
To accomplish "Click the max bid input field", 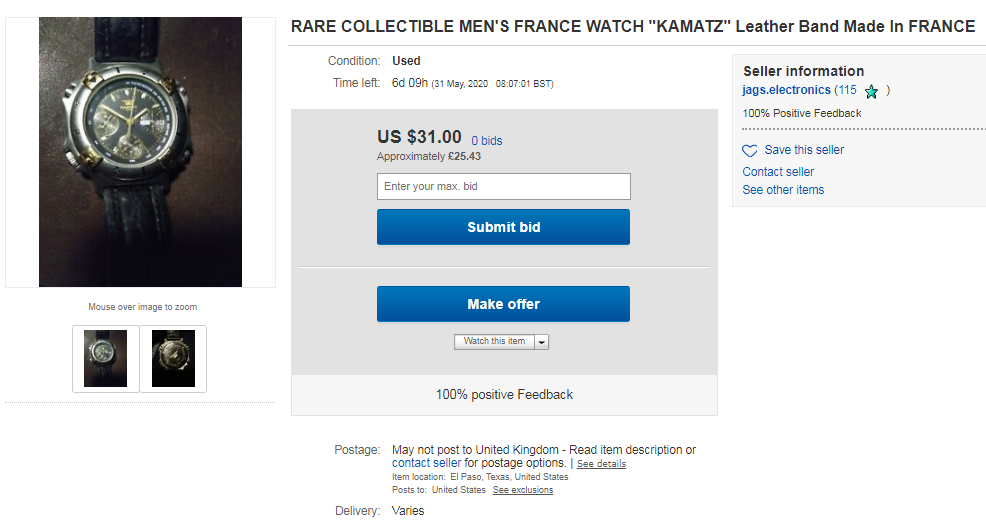I will (503, 187).
